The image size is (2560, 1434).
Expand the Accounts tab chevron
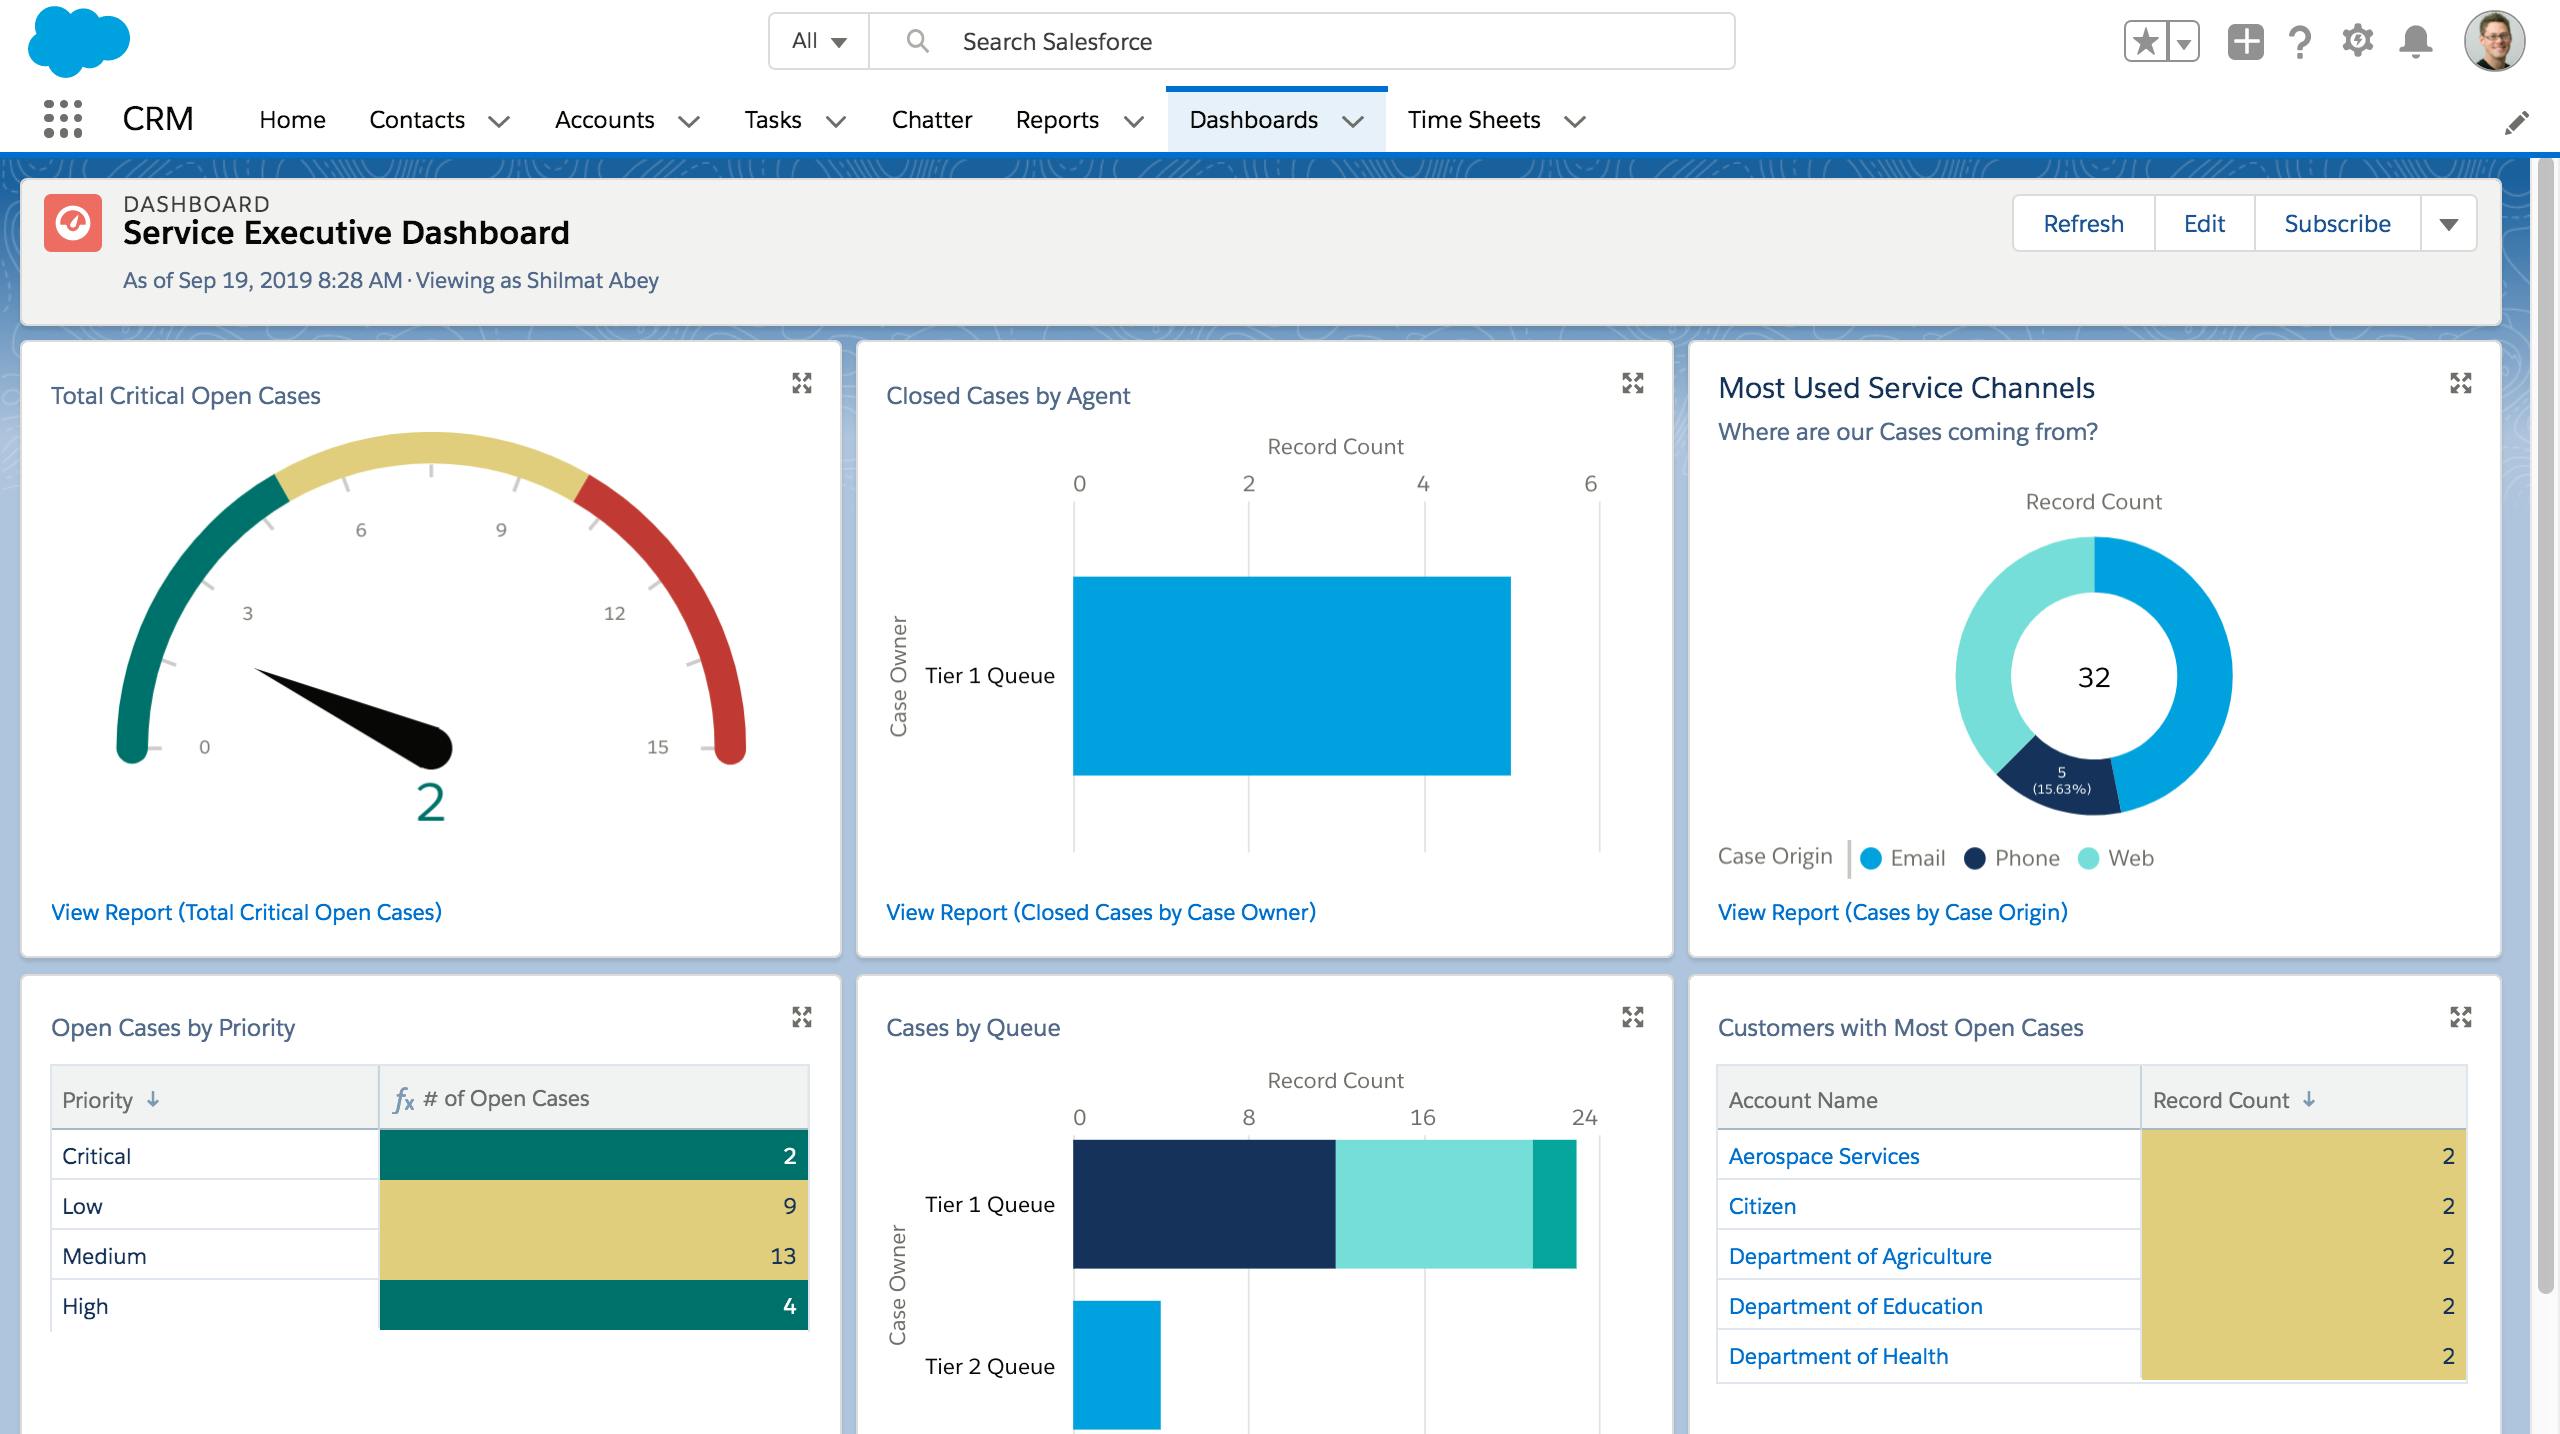pyautogui.click(x=689, y=121)
